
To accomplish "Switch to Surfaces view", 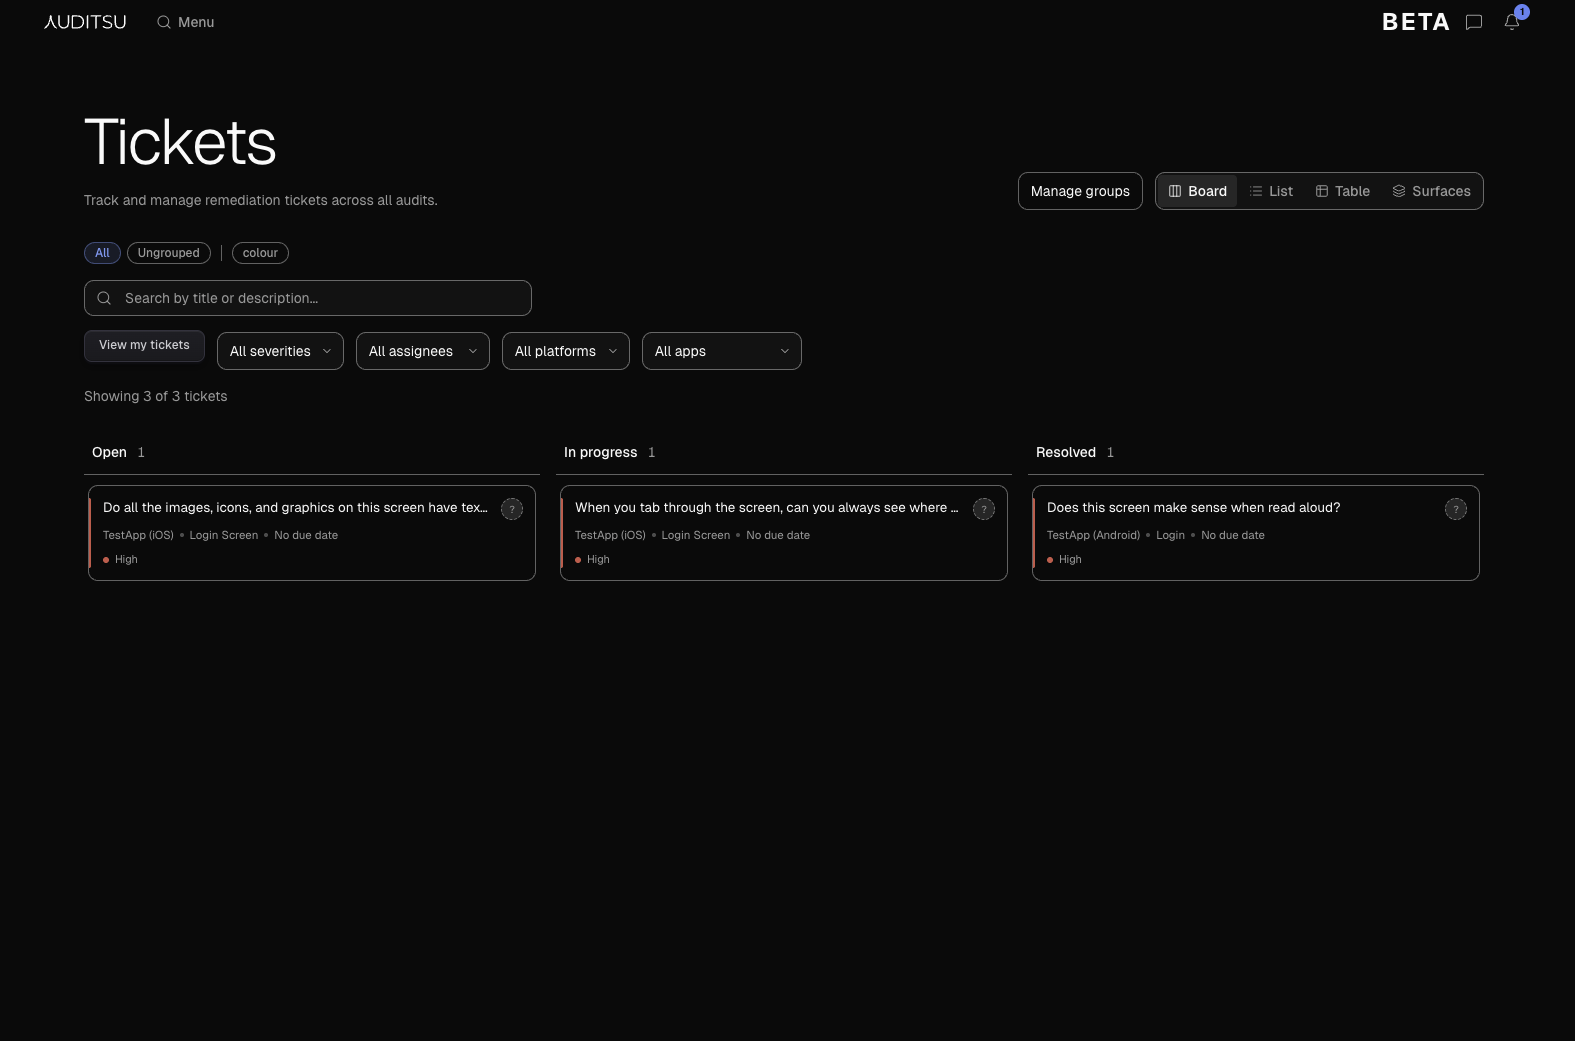I will click(x=1432, y=191).
